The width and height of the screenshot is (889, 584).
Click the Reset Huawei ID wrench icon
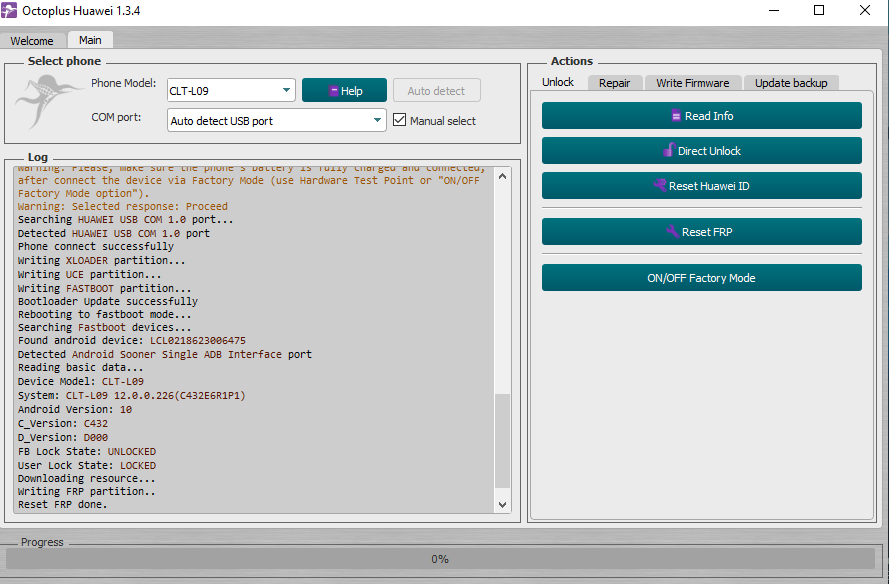[659, 185]
